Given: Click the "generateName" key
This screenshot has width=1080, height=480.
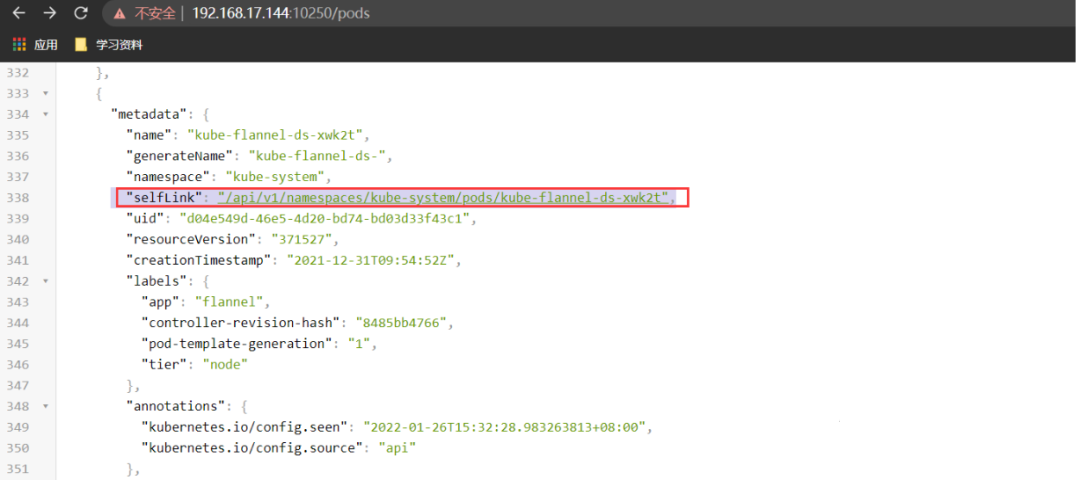Looking at the screenshot, I should pos(178,156).
